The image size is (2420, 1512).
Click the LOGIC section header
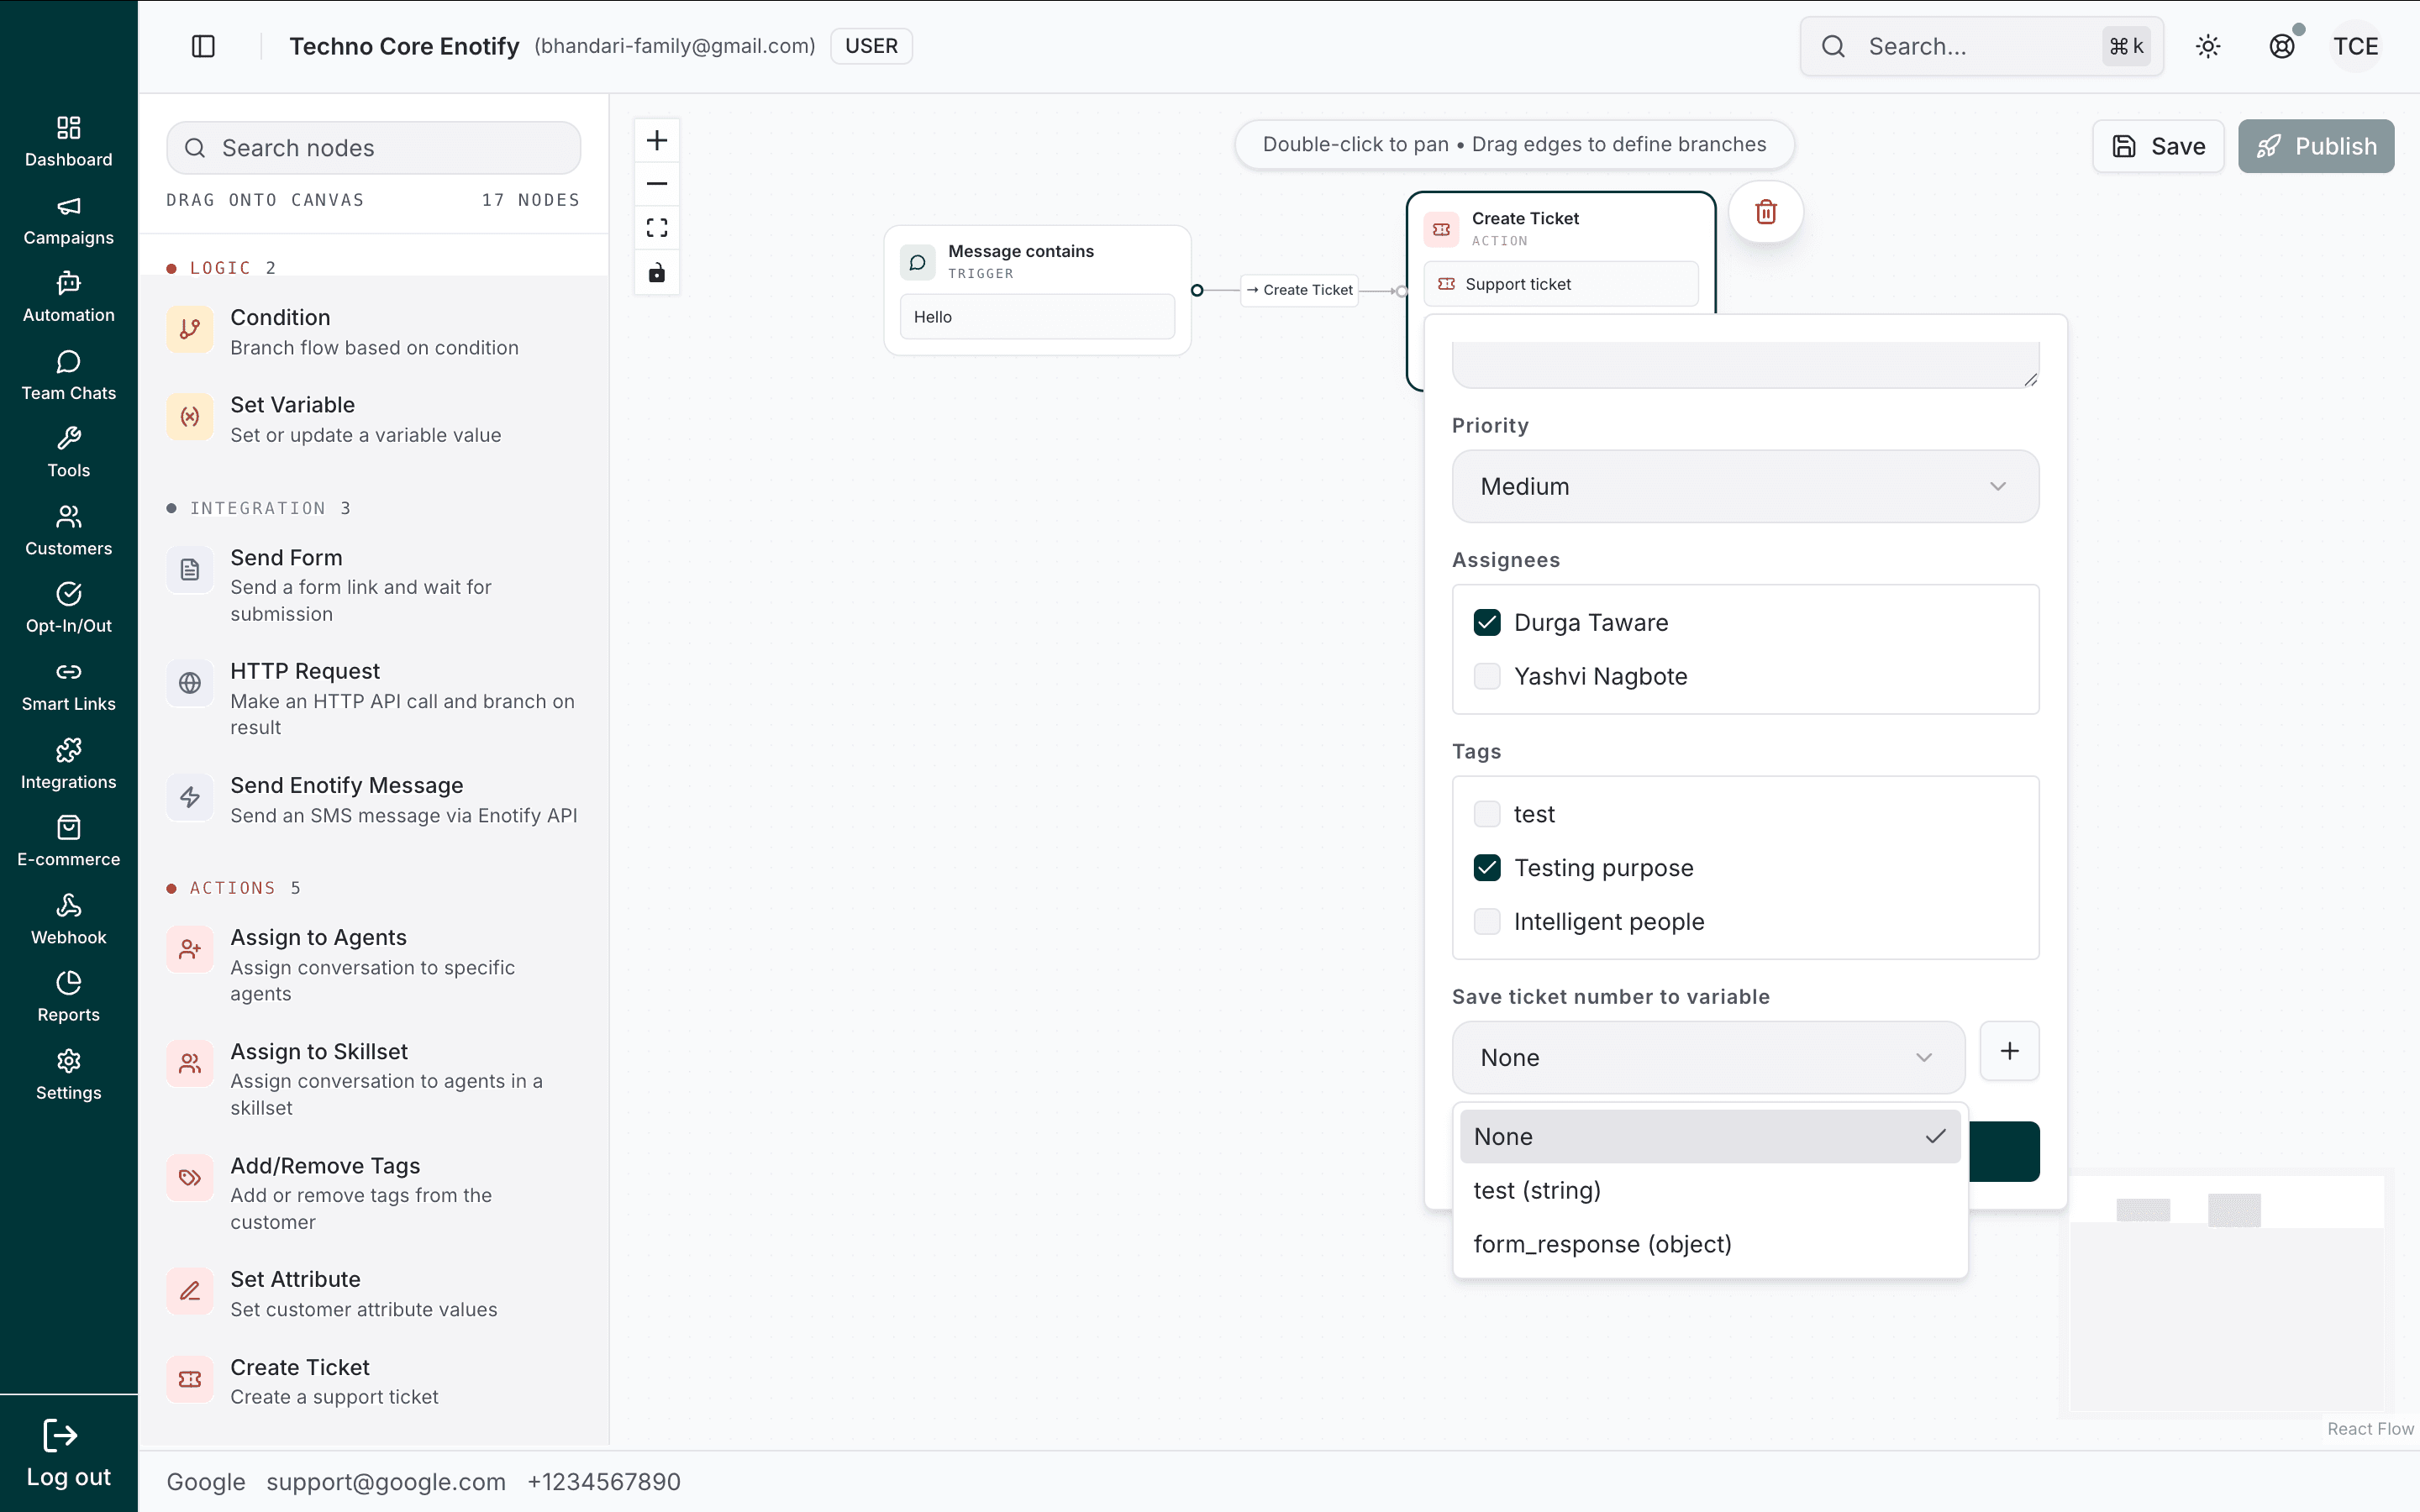pos(221,268)
